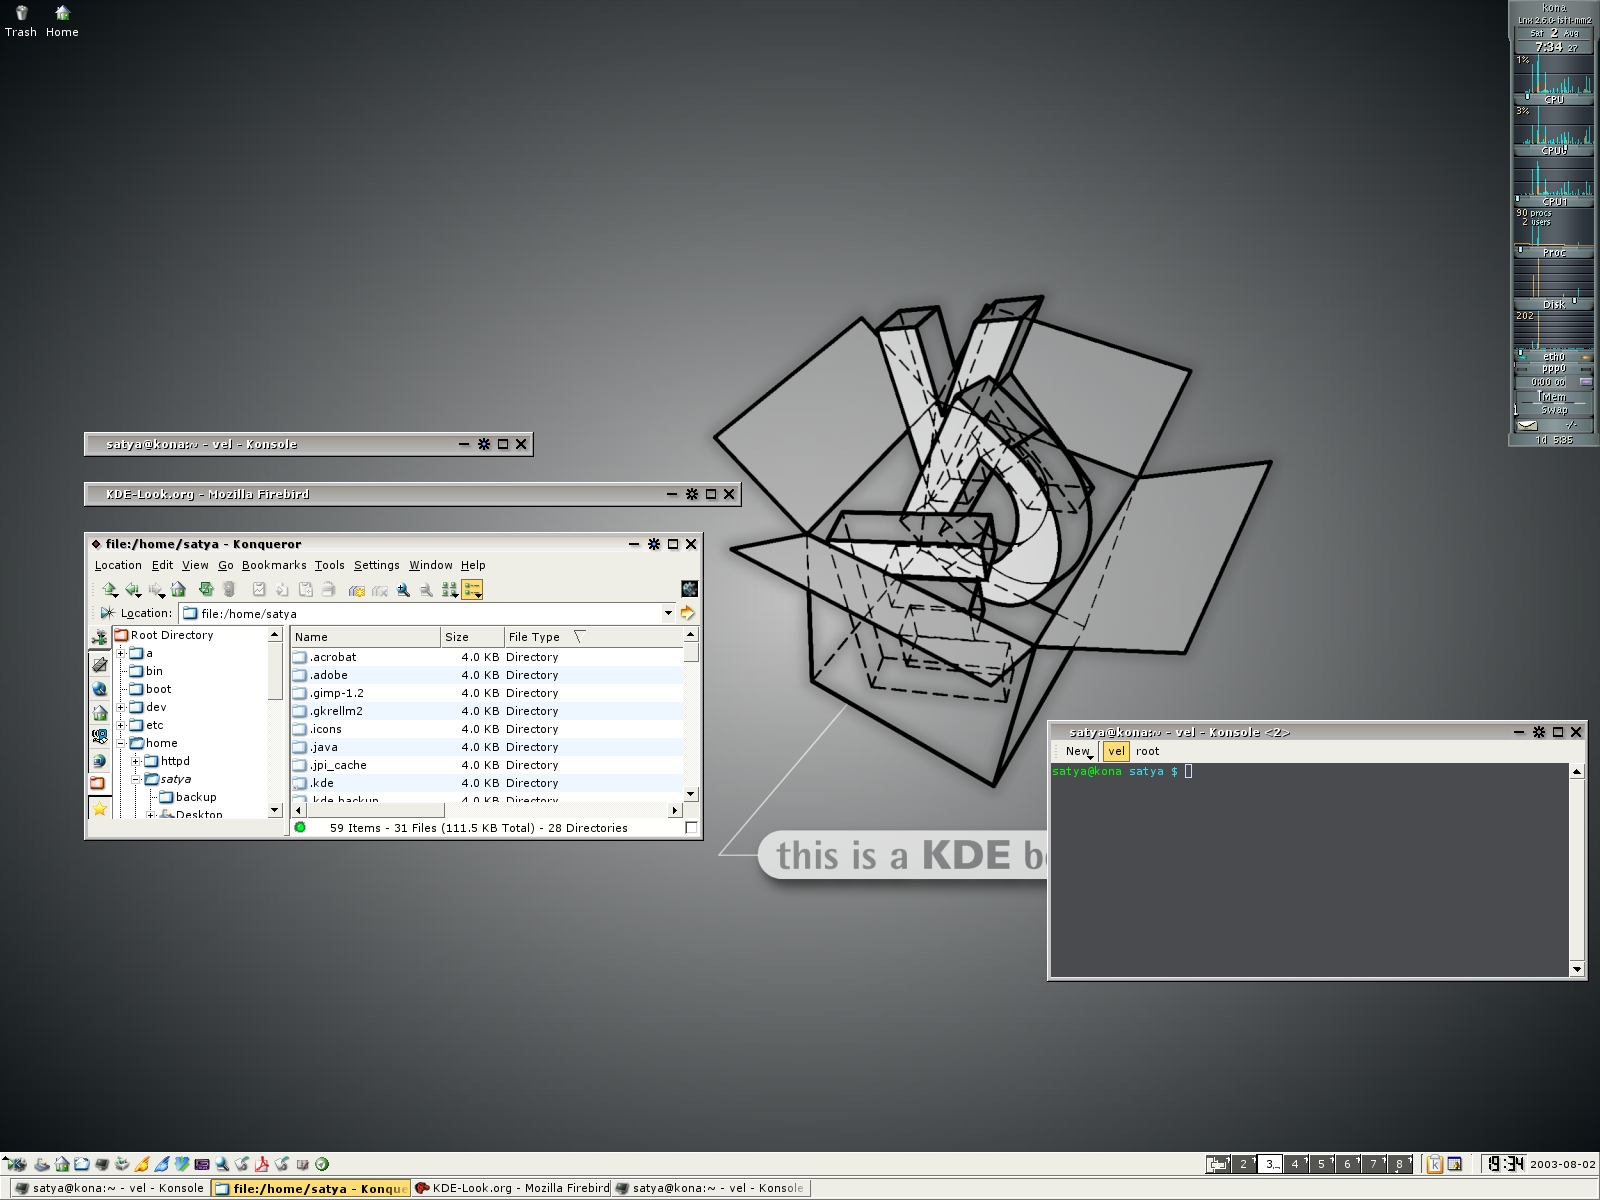
Task: Click the Zoom Out magnifier in Konqueror
Action: [426, 589]
